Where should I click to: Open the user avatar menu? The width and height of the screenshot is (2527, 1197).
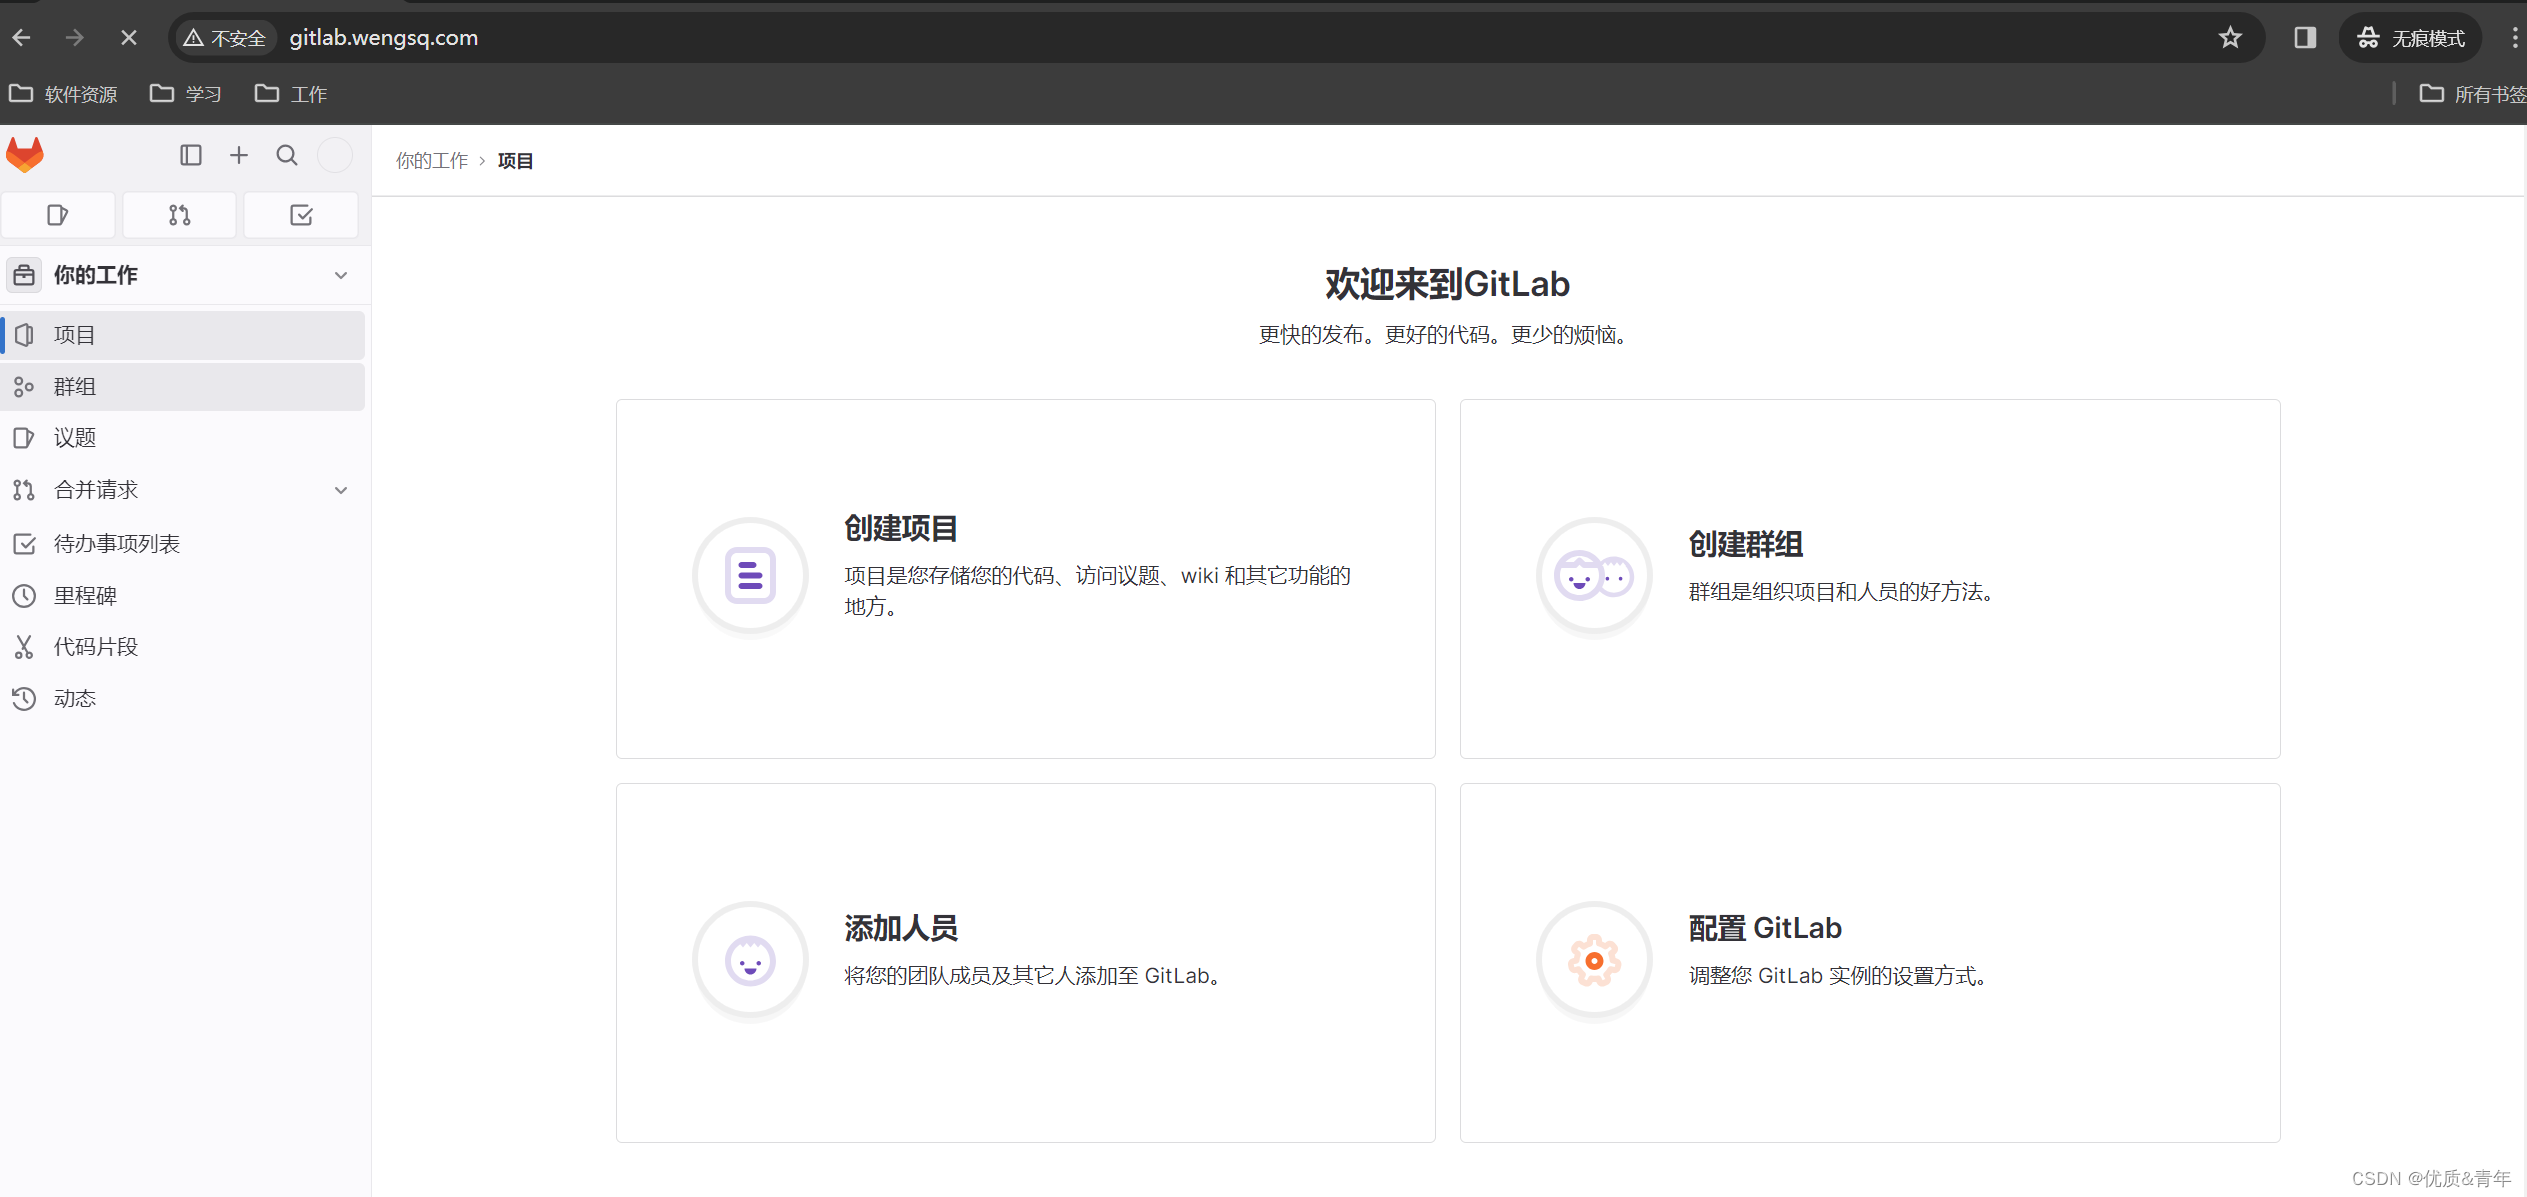(335, 155)
